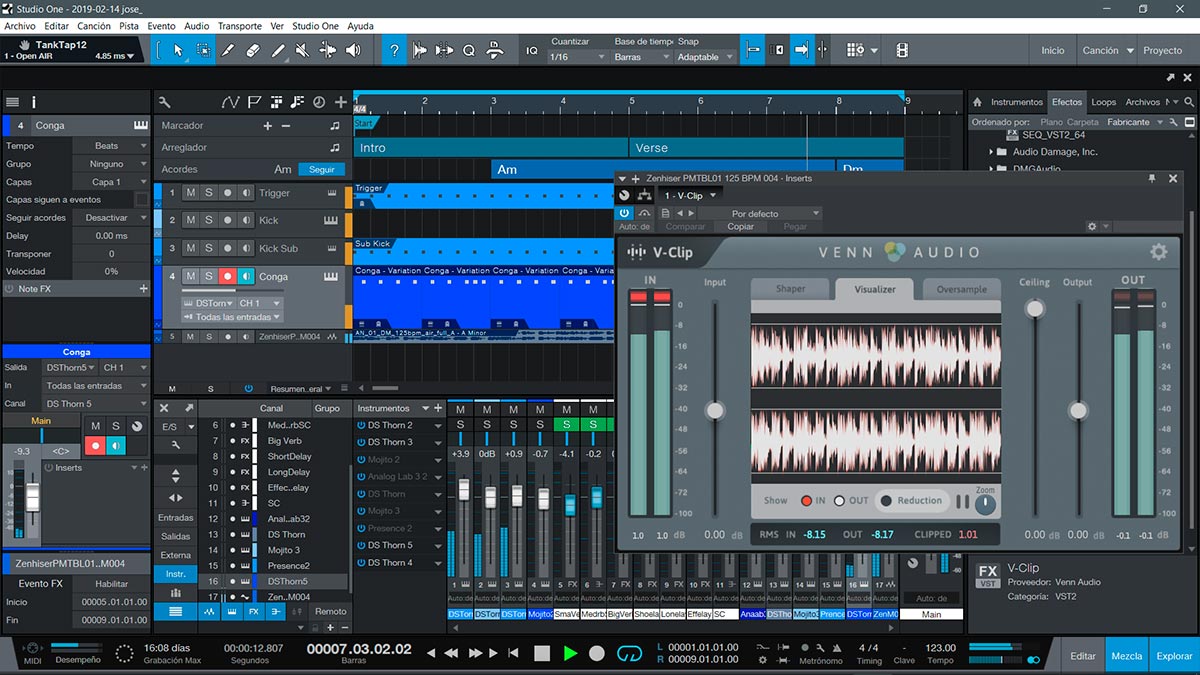Select the Arrow tool in toolbar
This screenshot has width=1200, height=675.
tap(179, 50)
